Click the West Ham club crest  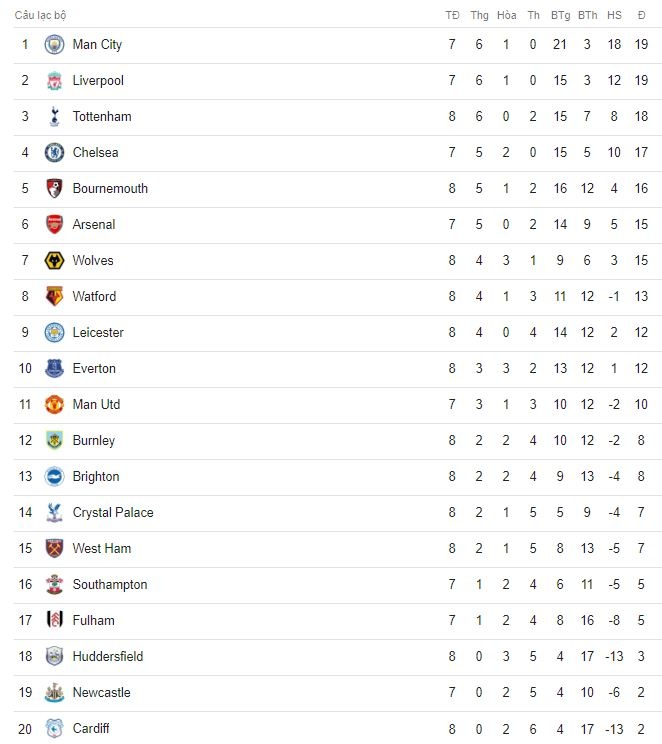coord(54,549)
